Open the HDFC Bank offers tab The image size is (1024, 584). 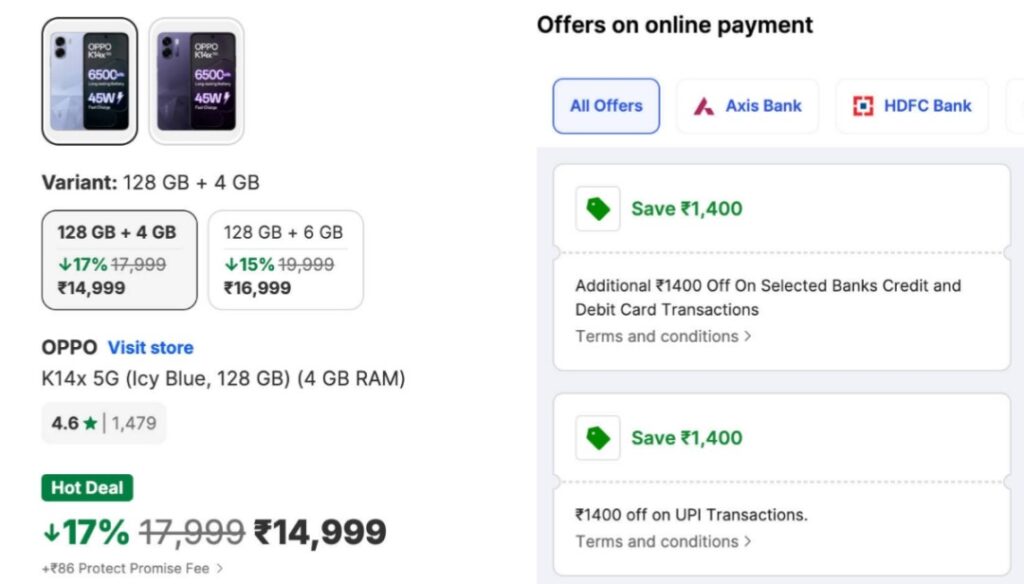(912, 106)
